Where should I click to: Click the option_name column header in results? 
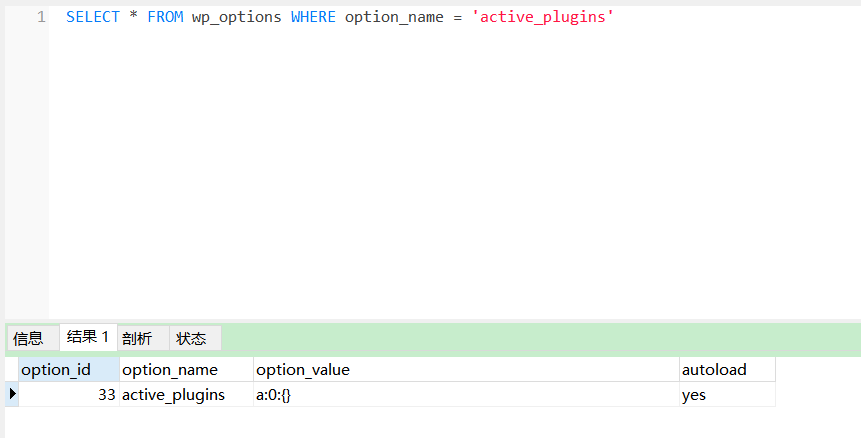click(170, 370)
